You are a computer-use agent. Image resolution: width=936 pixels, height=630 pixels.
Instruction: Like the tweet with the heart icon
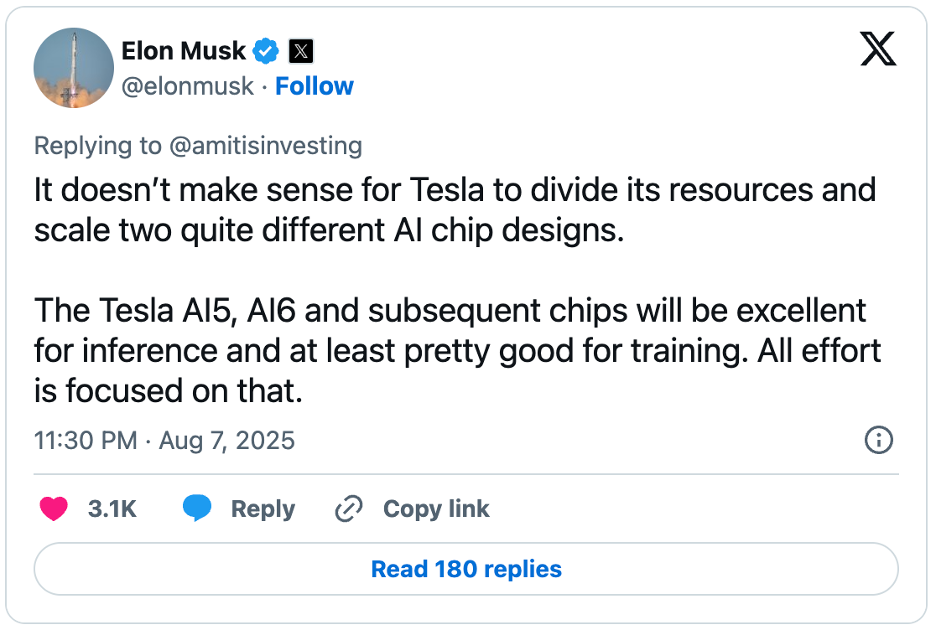53,509
